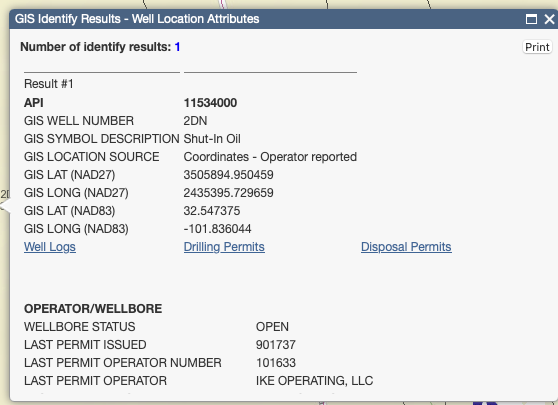Click the NAD83 longitude -101.836044

click(x=217, y=228)
